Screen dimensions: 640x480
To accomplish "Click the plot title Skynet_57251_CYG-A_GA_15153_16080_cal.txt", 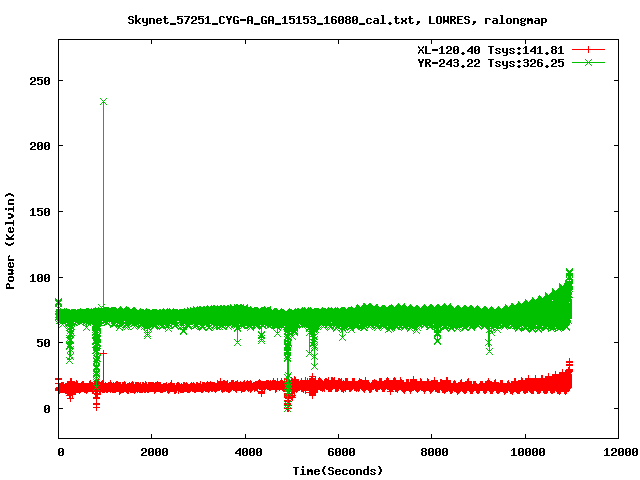I will [337, 20].
